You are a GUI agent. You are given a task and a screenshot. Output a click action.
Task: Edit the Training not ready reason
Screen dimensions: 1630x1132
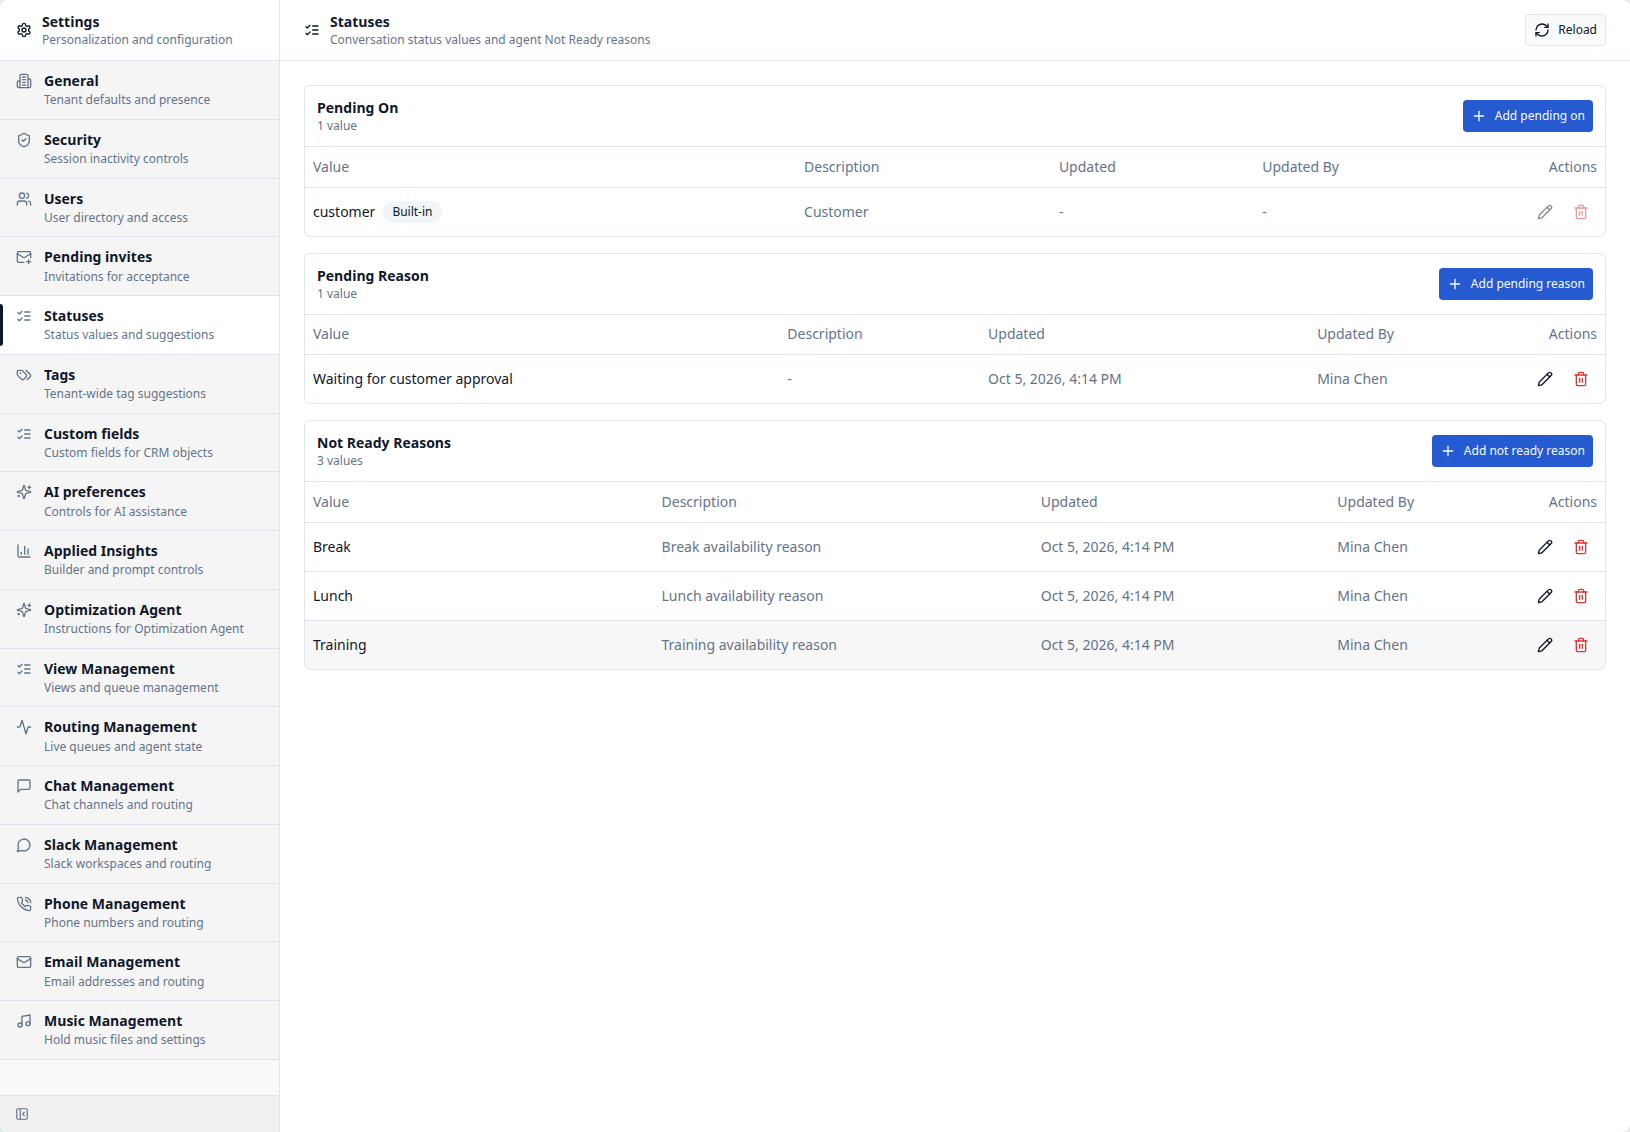1545,645
